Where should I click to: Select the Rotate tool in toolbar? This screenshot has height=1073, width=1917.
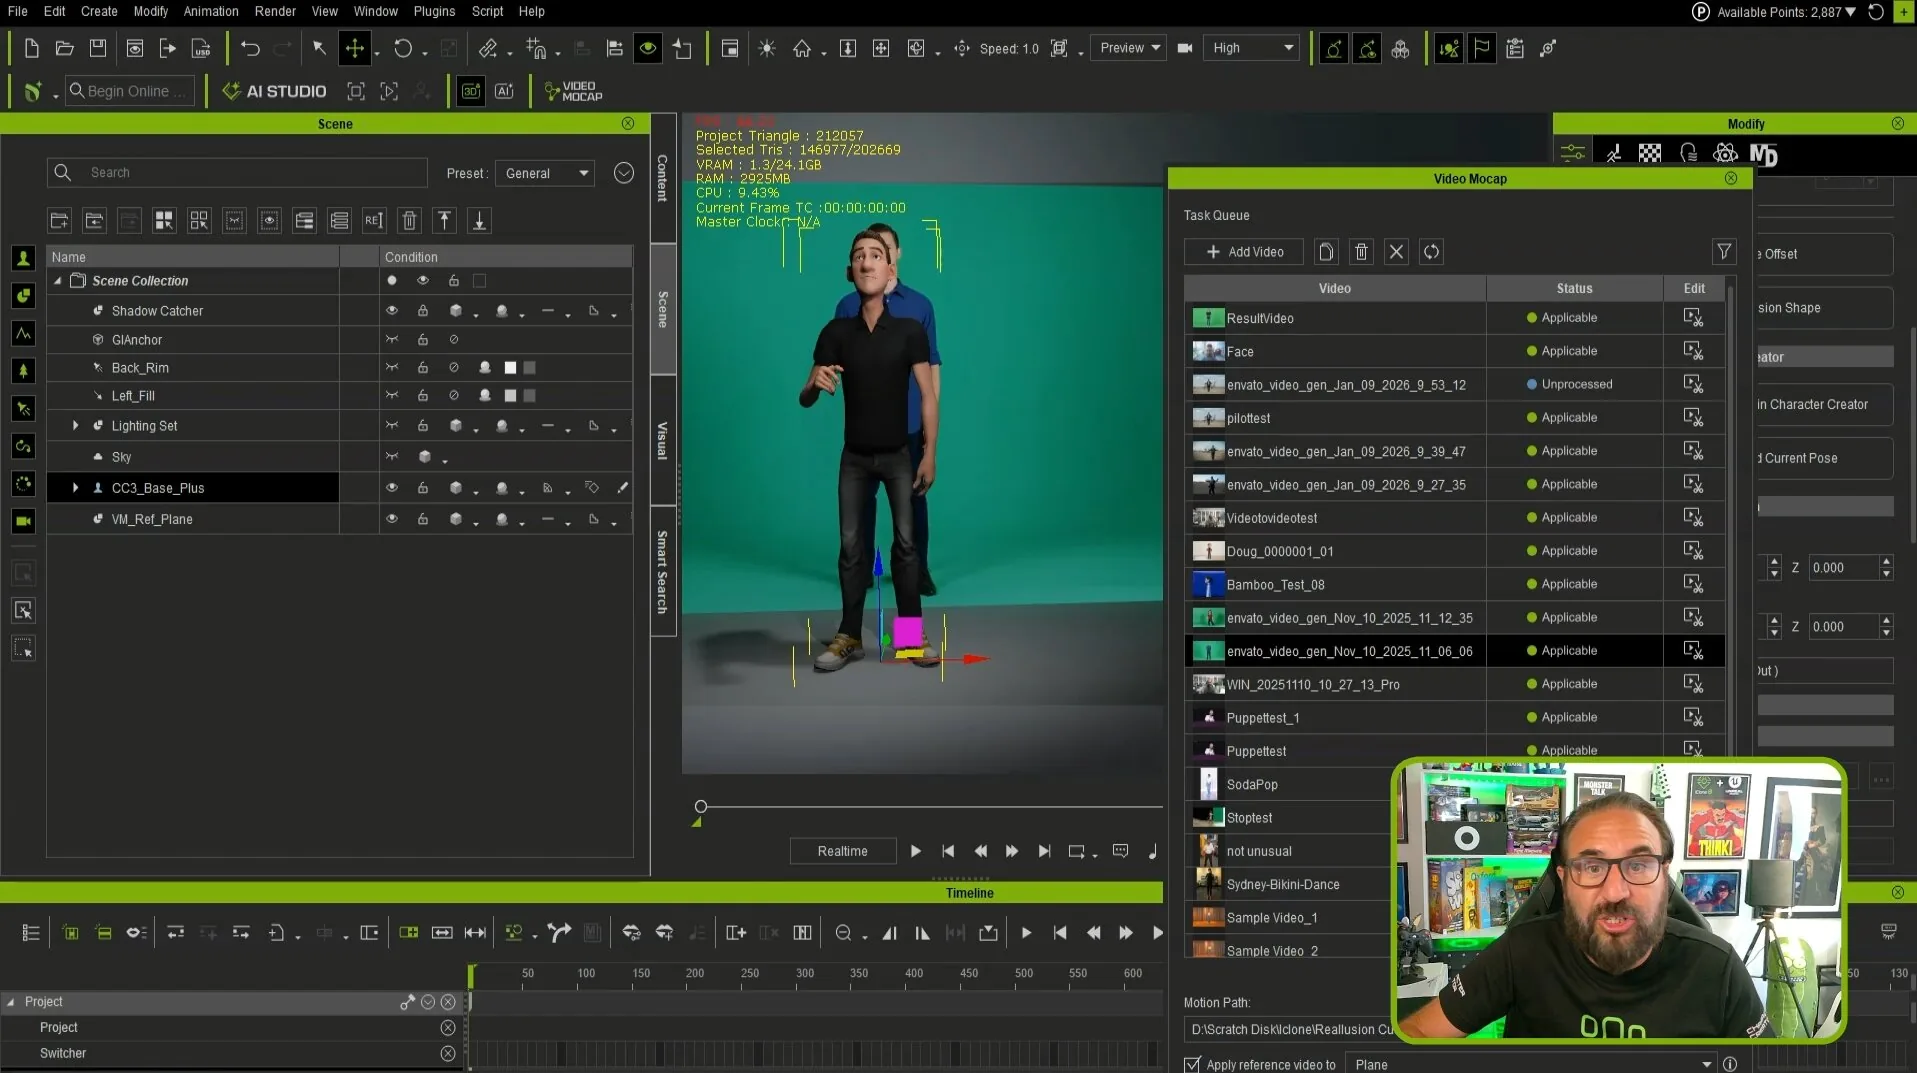point(403,48)
